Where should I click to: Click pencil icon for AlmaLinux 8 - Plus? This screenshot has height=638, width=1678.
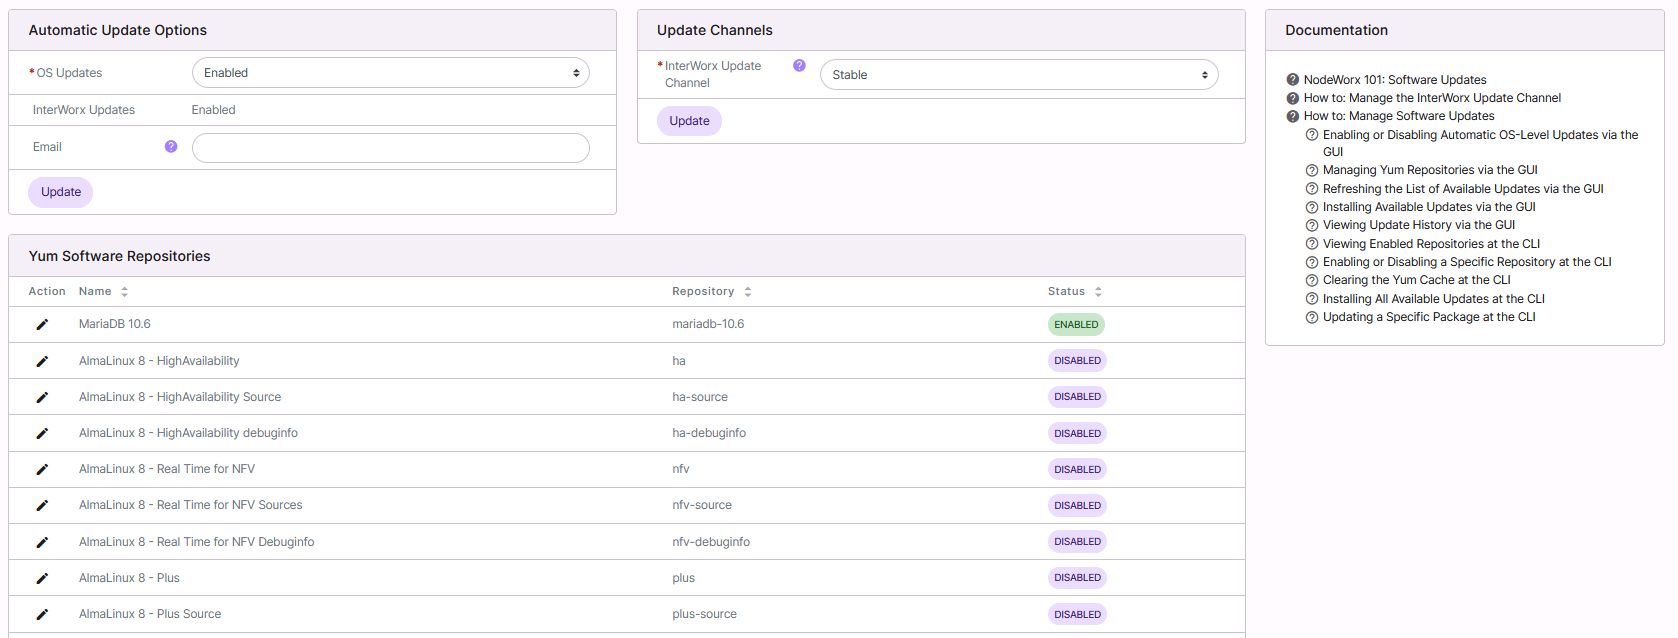[42, 578]
